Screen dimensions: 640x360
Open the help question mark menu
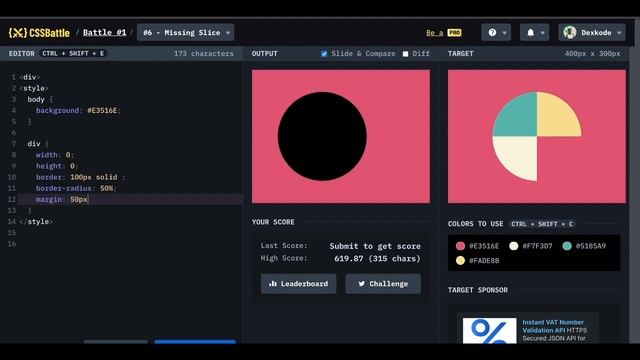point(492,33)
